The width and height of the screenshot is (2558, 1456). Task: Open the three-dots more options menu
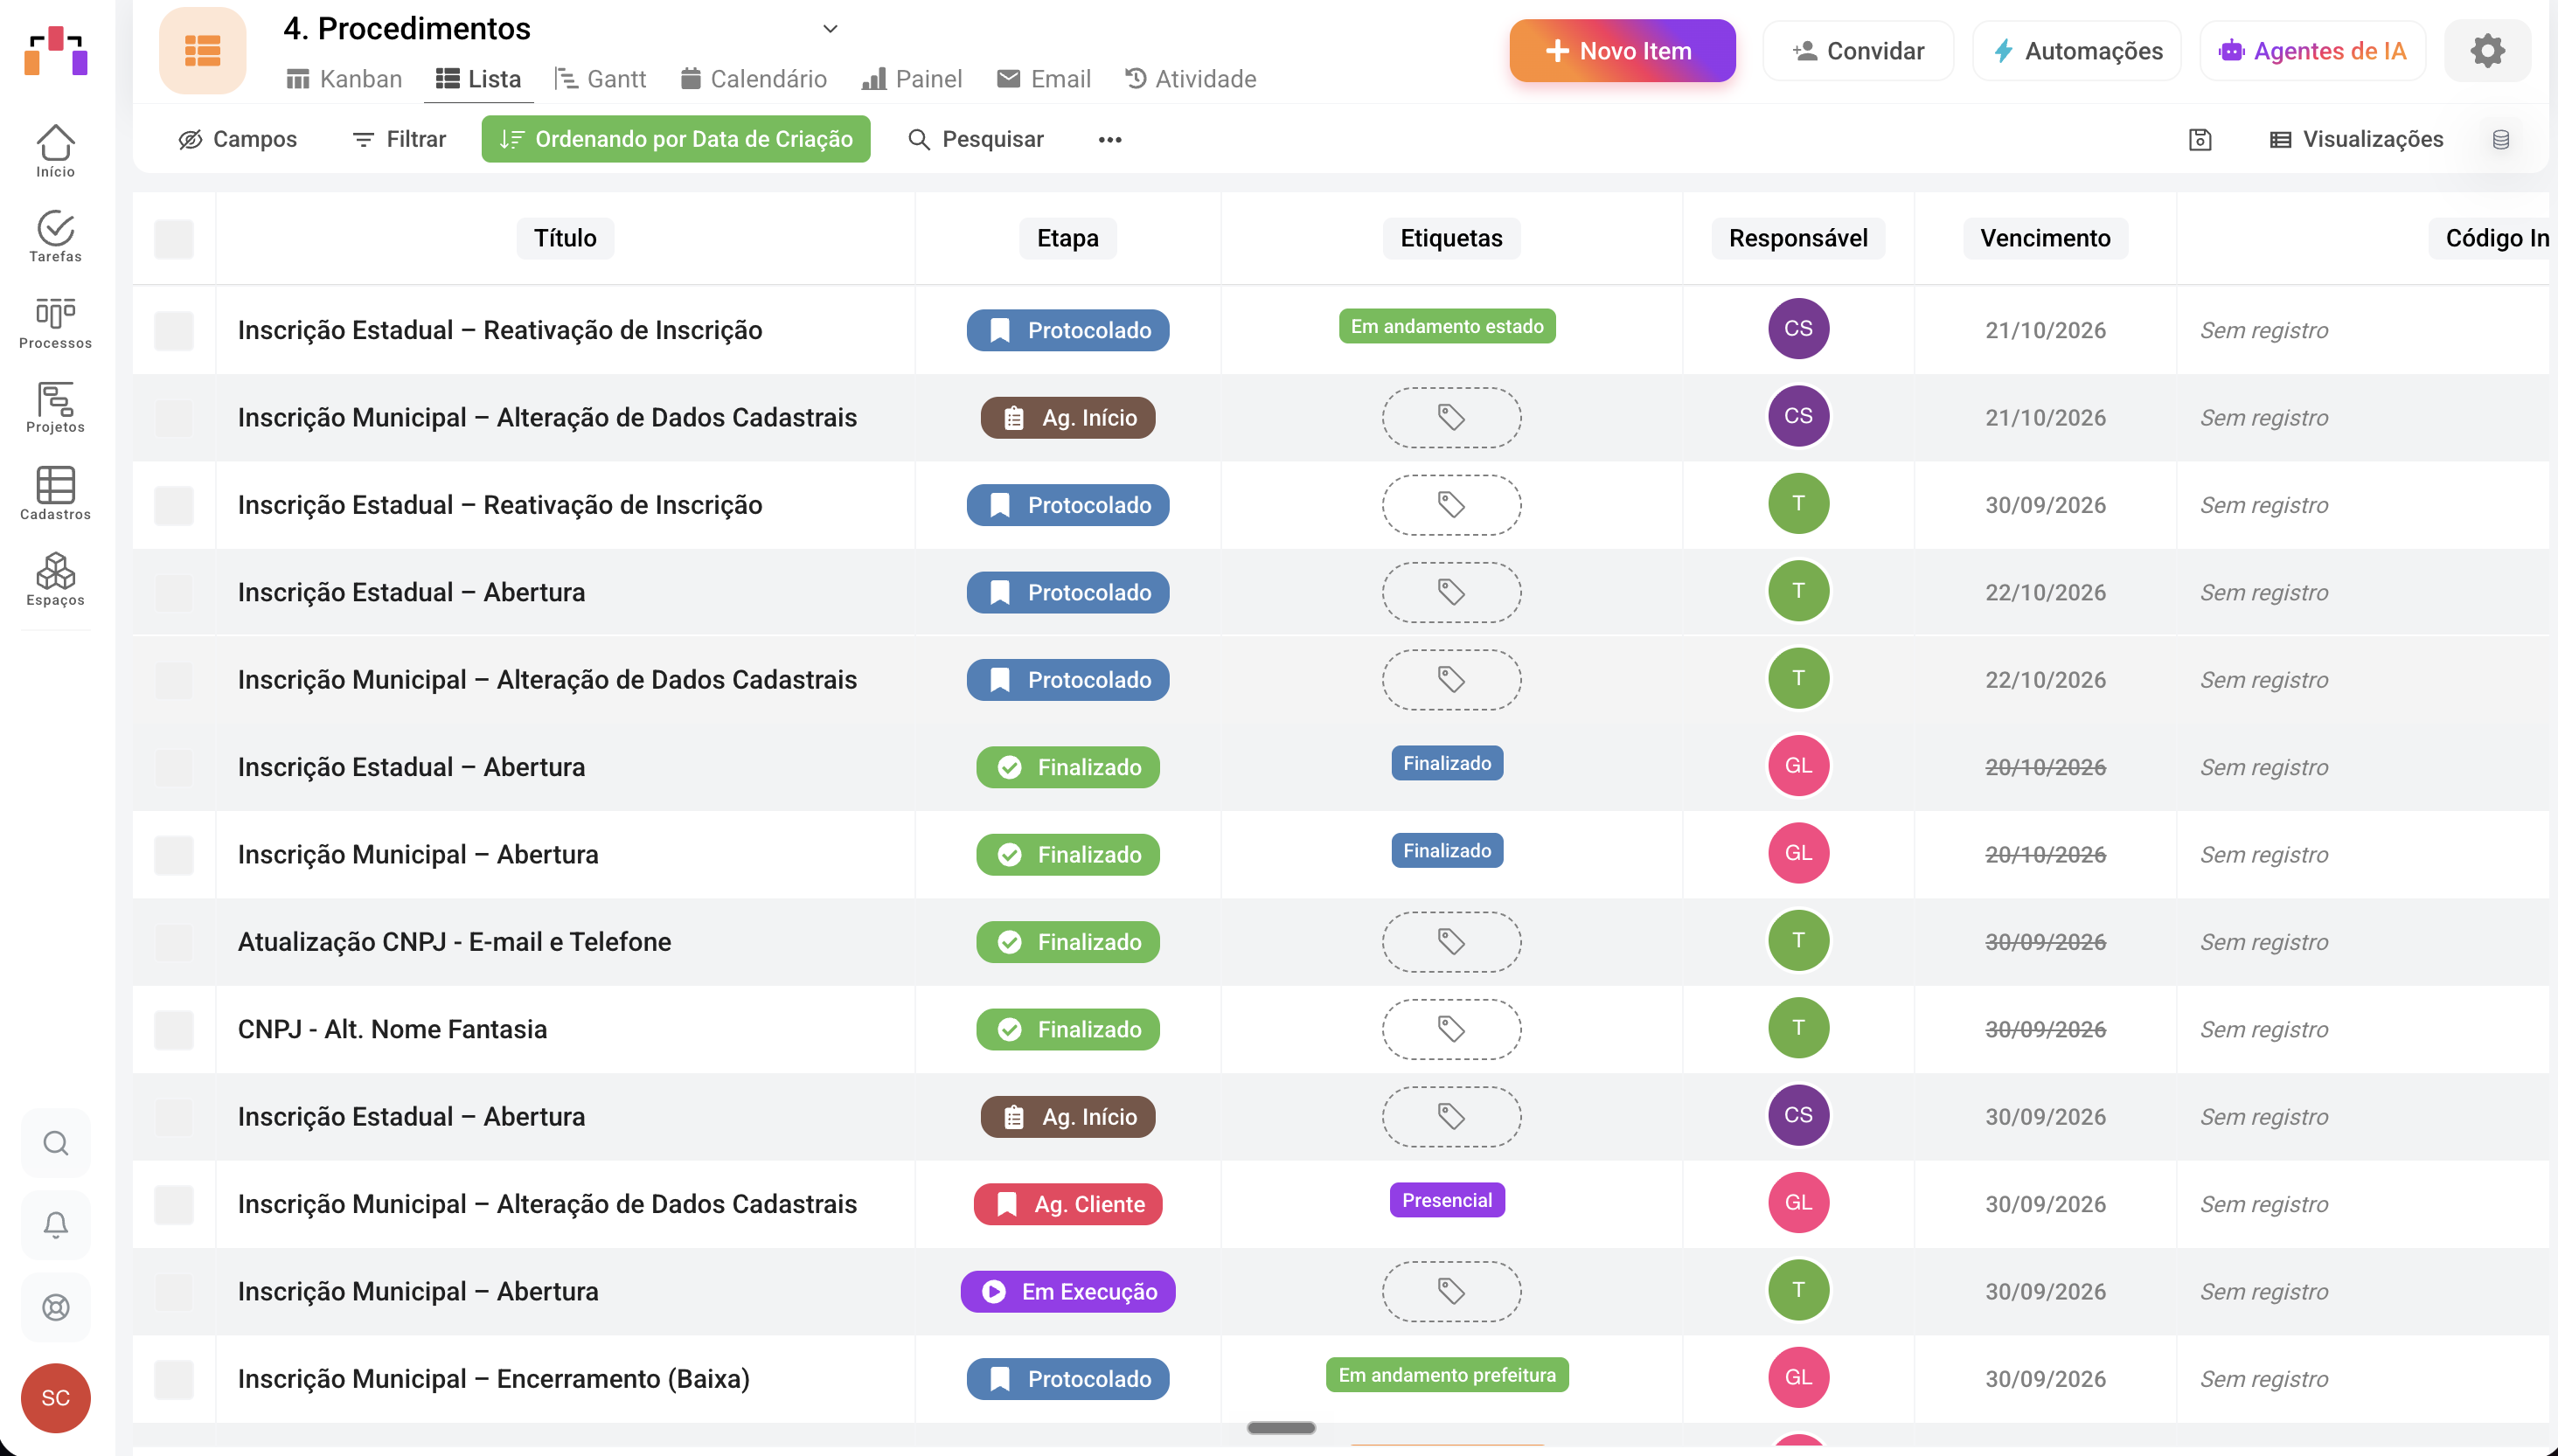point(1110,139)
